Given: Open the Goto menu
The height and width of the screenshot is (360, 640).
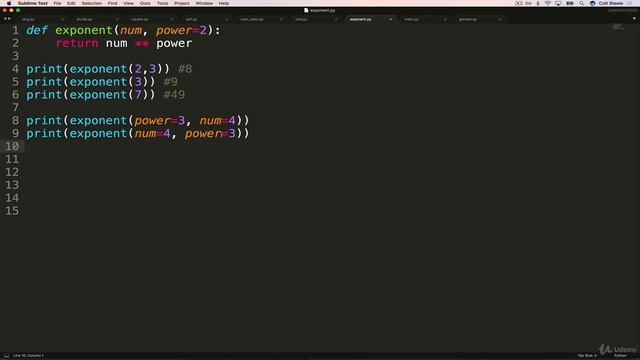Looking at the screenshot, I should point(145,3).
